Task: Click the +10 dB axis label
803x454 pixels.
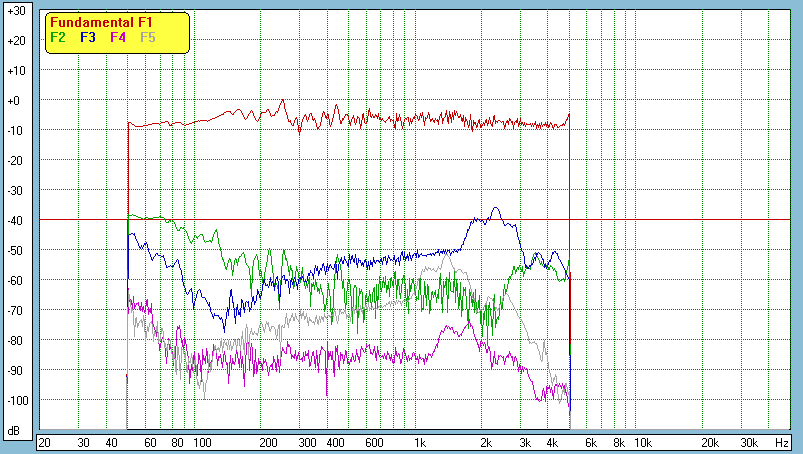Action: tap(16, 71)
